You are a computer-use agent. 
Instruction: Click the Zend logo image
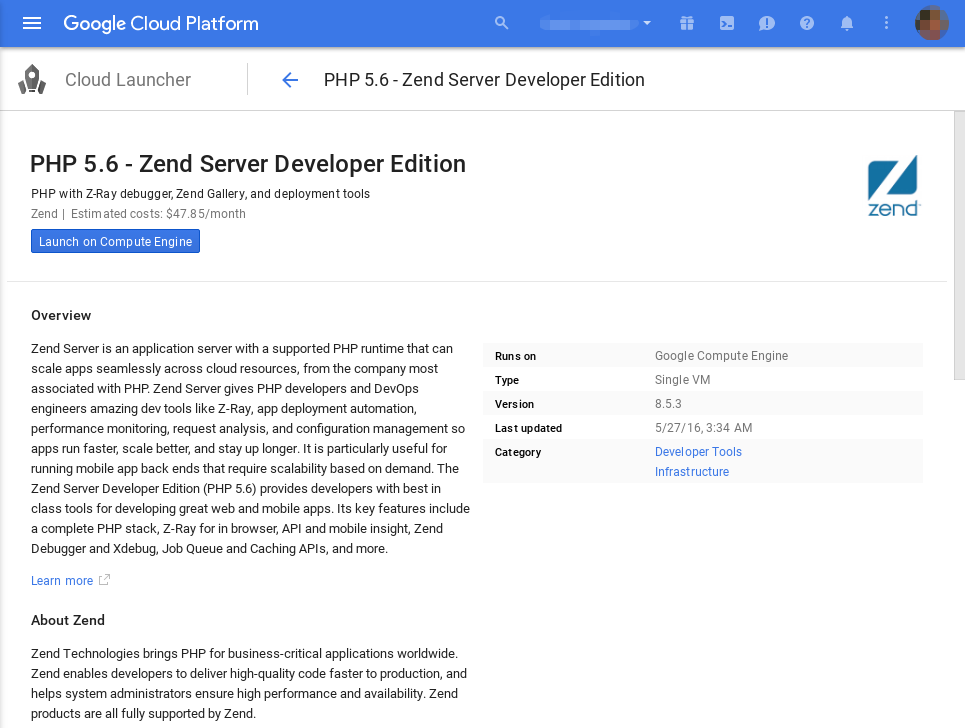click(894, 186)
